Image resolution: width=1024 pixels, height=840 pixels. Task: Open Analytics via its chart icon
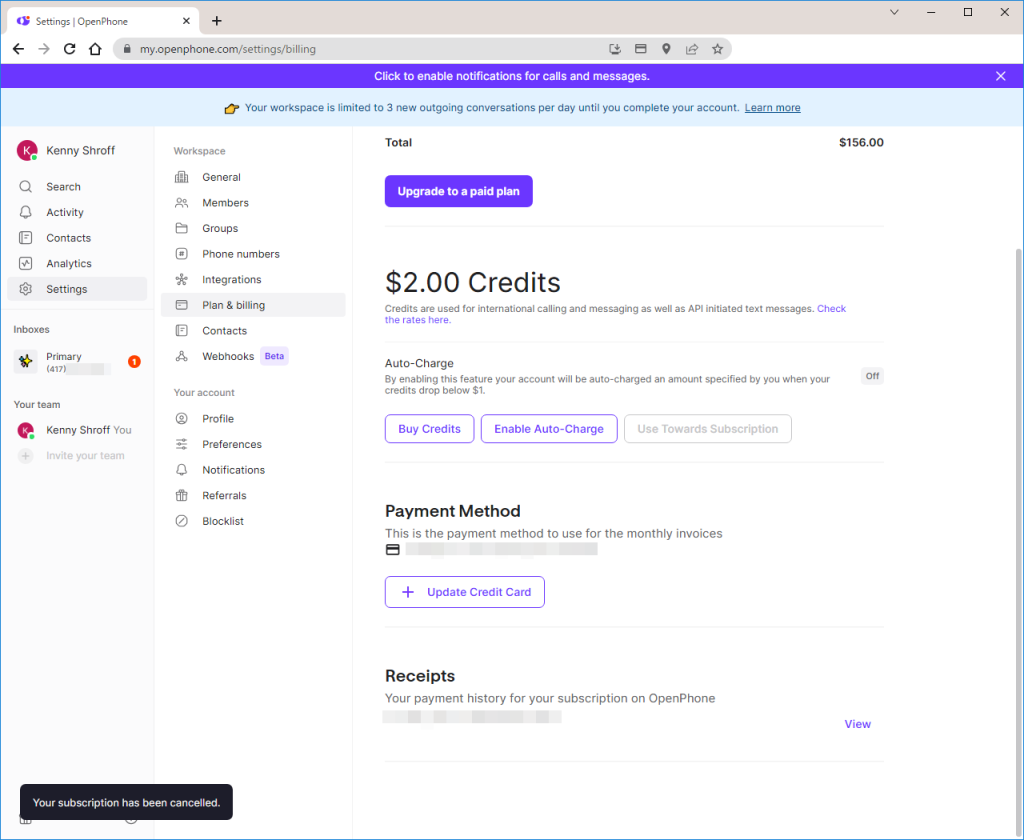26,264
